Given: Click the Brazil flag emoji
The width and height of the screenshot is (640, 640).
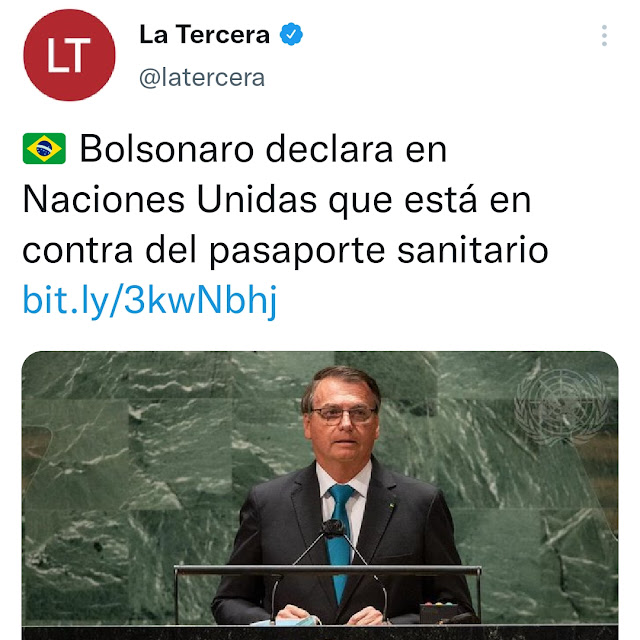Looking at the screenshot, I should [44, 149].
